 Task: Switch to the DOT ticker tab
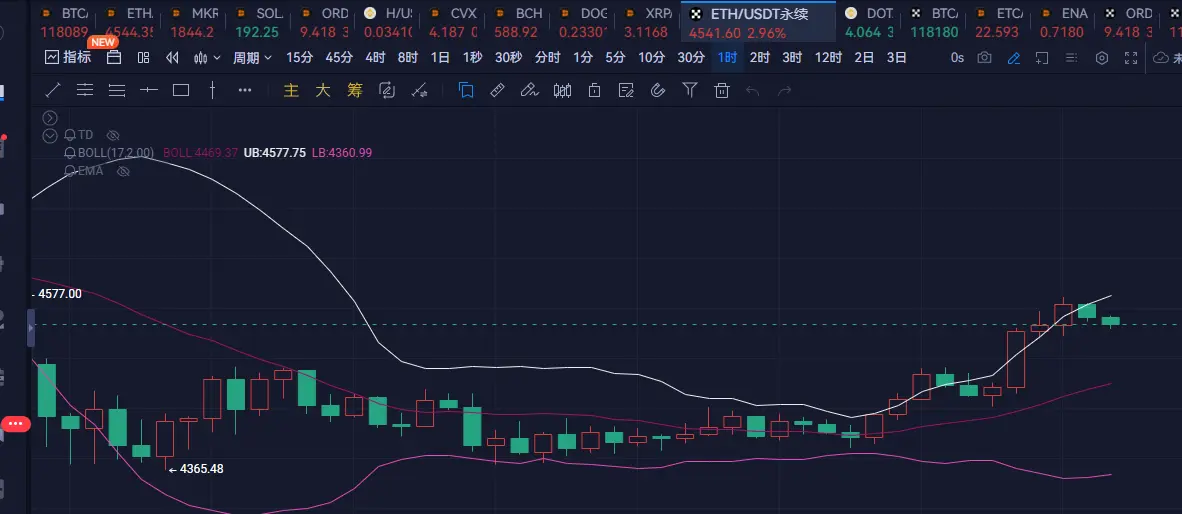[x=869, y=23]
